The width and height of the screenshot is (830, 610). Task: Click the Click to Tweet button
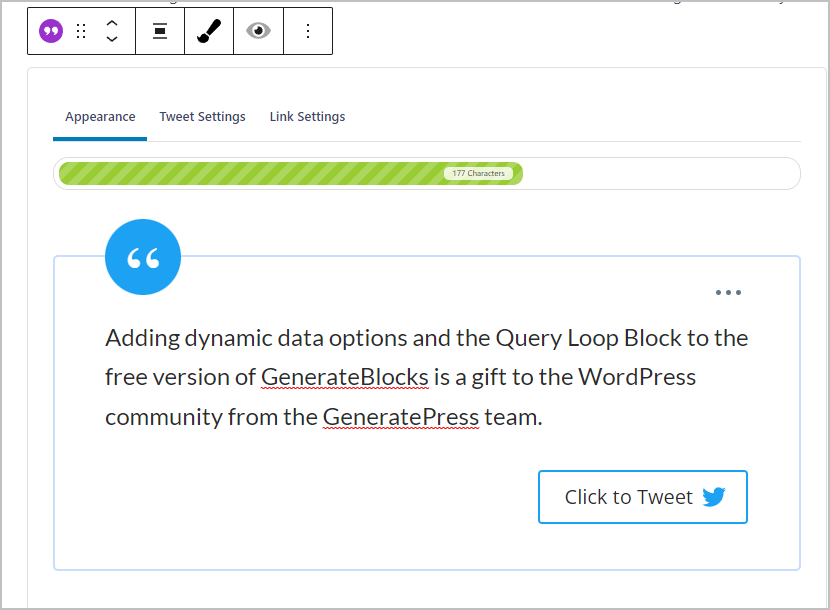(x=642, y=496)
